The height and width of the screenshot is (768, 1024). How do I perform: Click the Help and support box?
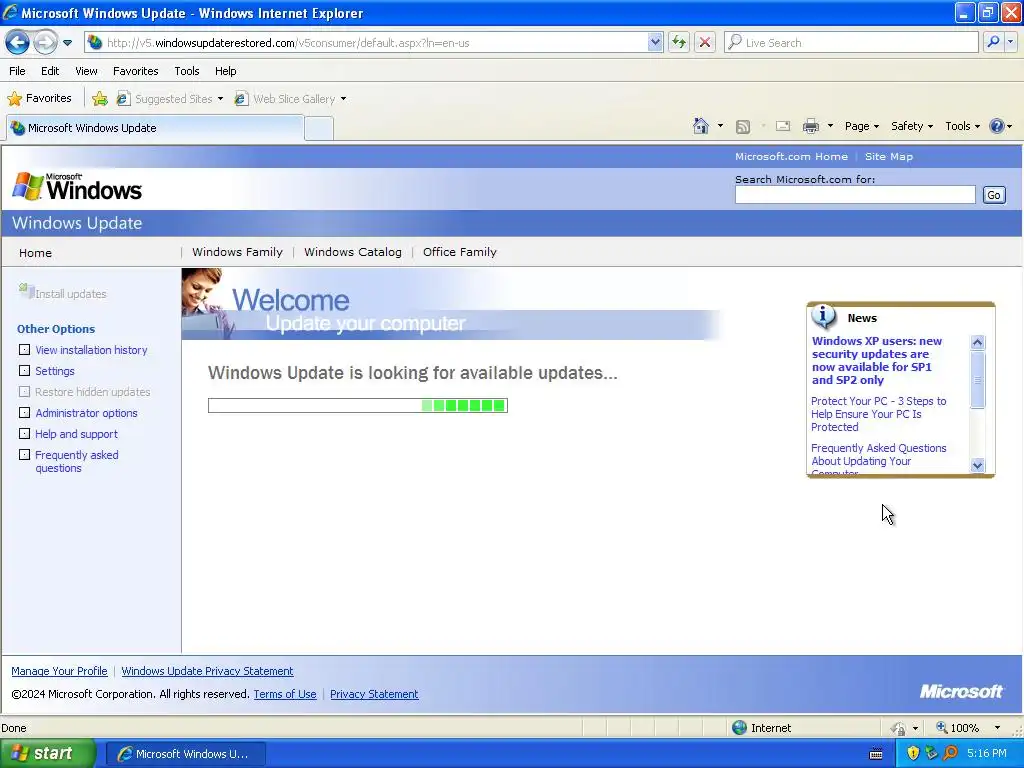click(24, 434)
